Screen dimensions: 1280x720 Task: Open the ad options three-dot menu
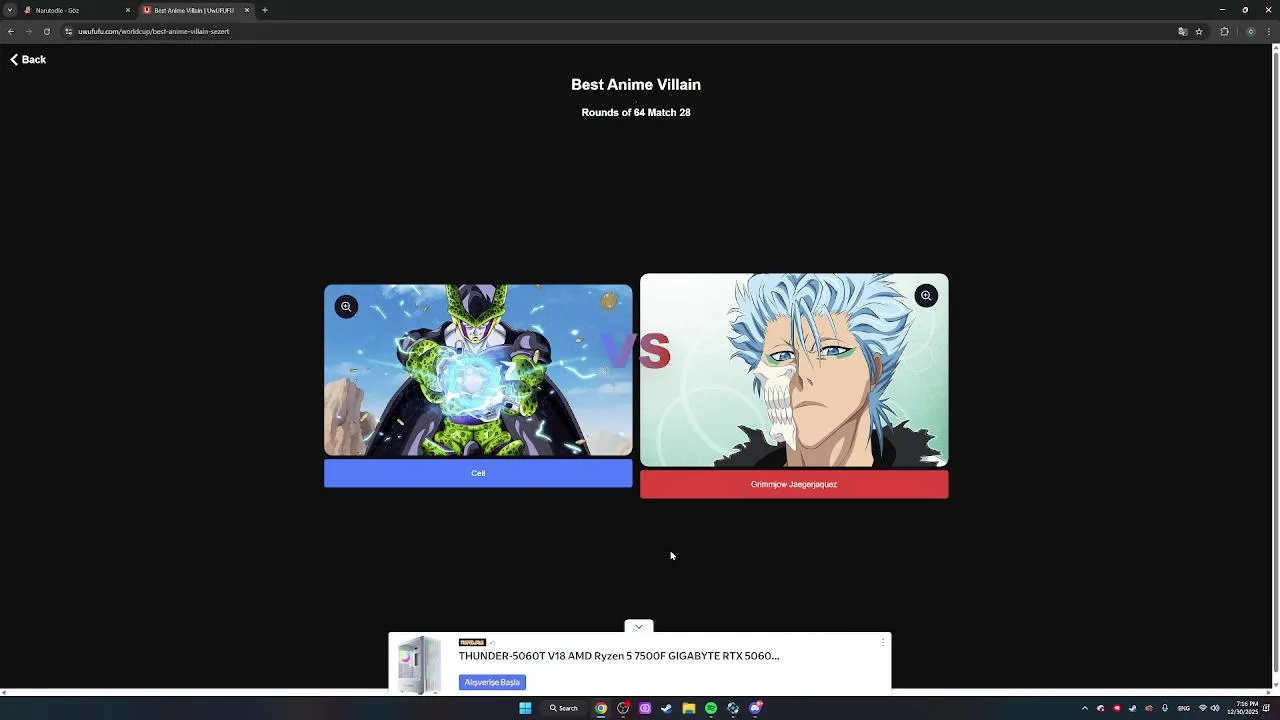tap(883, 642)
